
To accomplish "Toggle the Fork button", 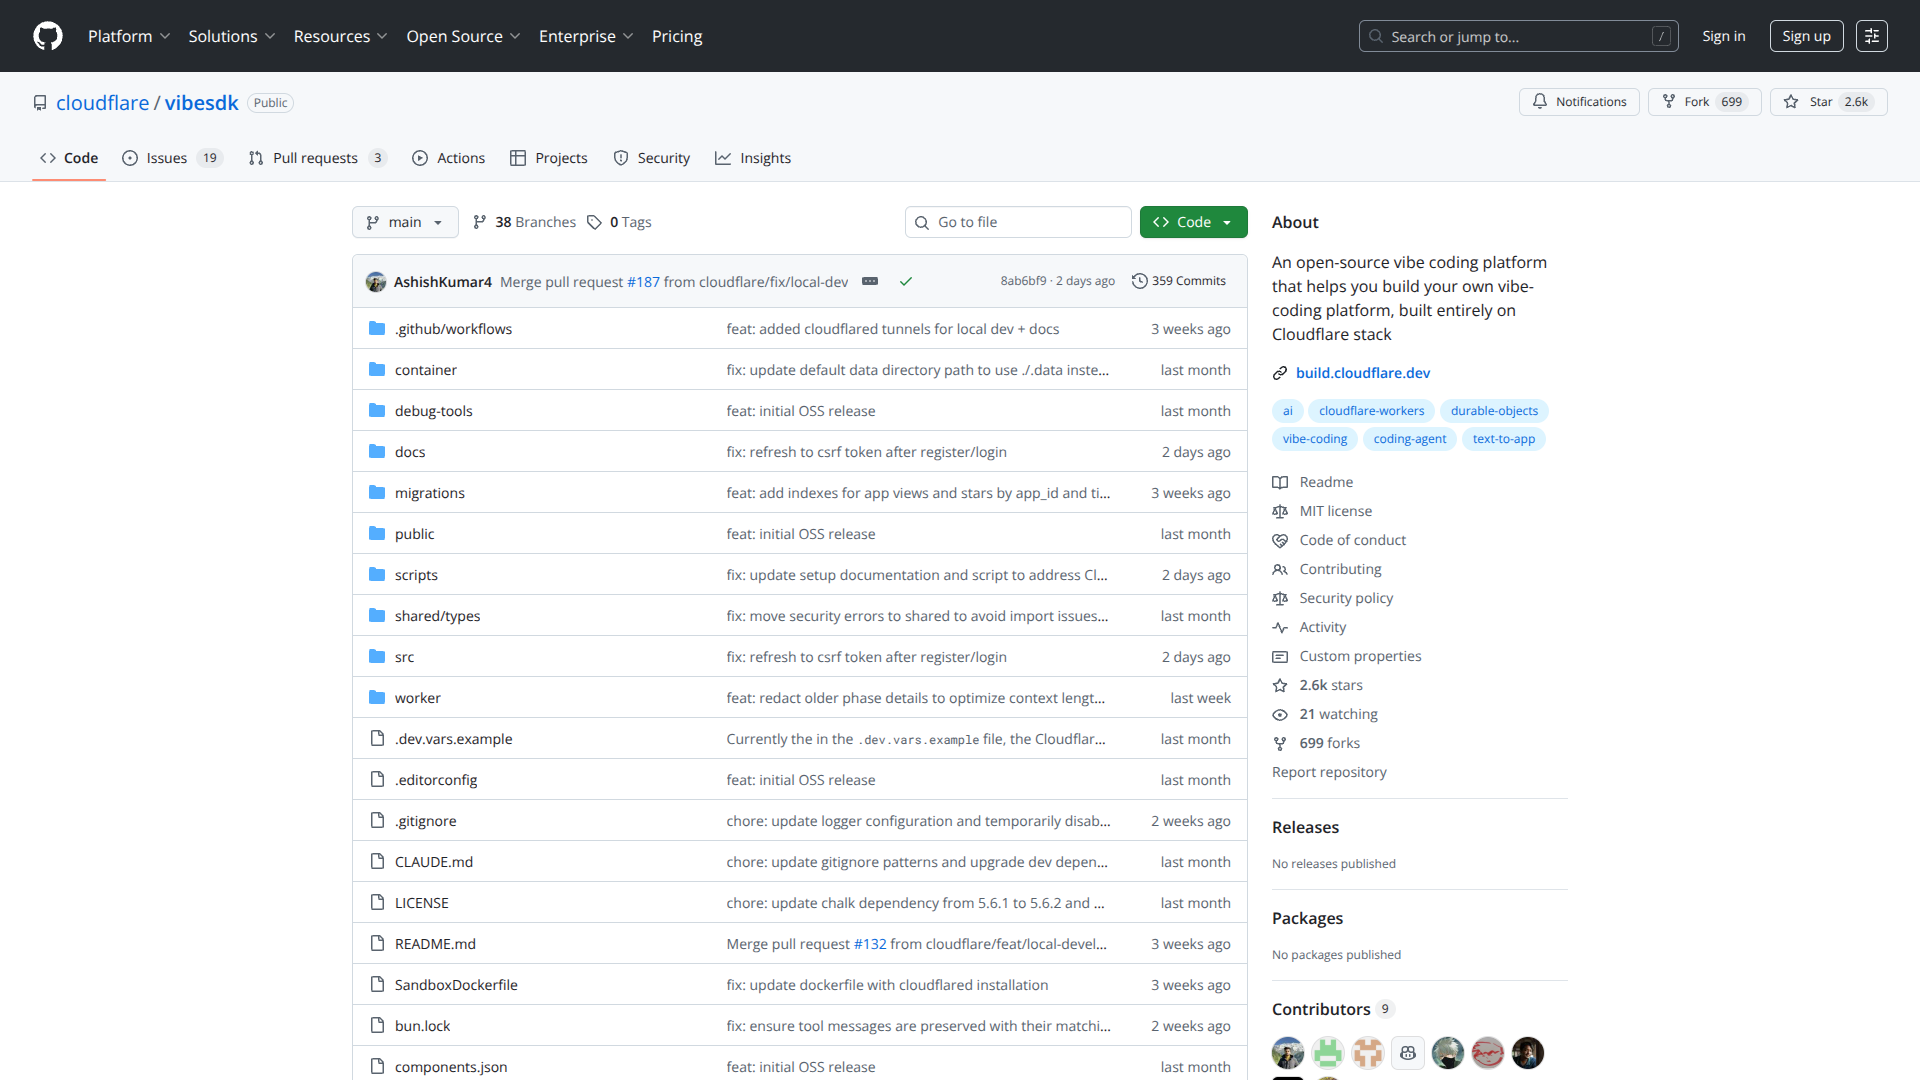I will (x=1704, y=101).
